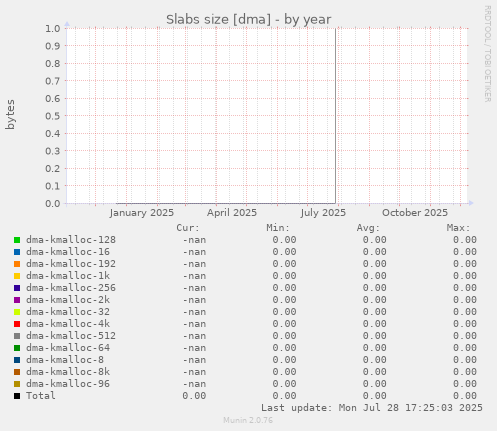Click the 0.5 y-axis tick value
This screenshot has height=431, width=497.
point(53,116)
